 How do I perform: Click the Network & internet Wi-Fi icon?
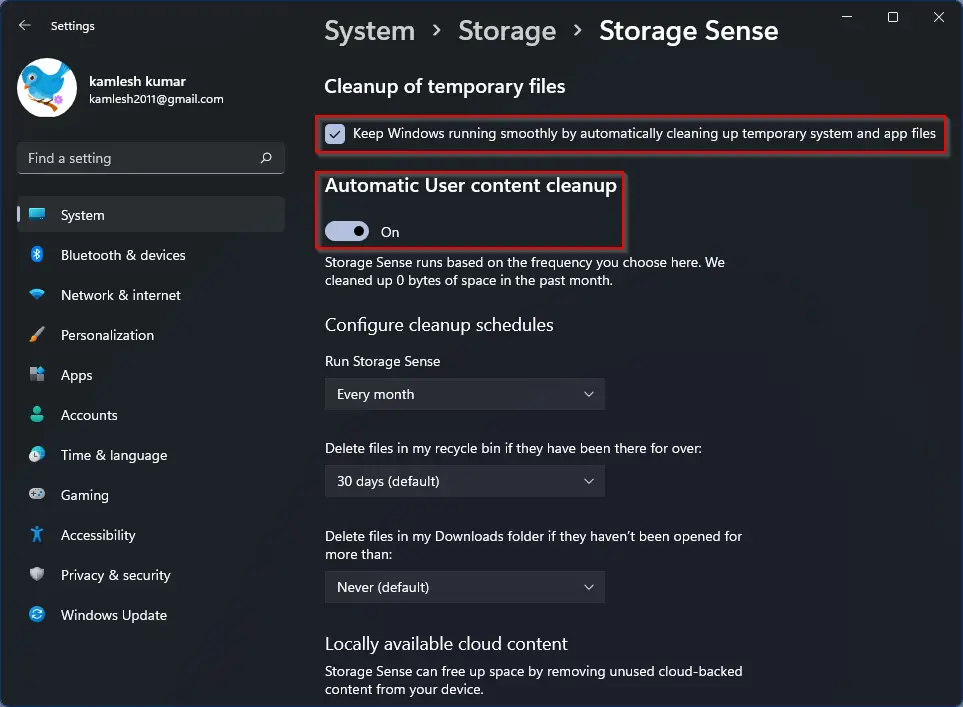coord(37,294)
